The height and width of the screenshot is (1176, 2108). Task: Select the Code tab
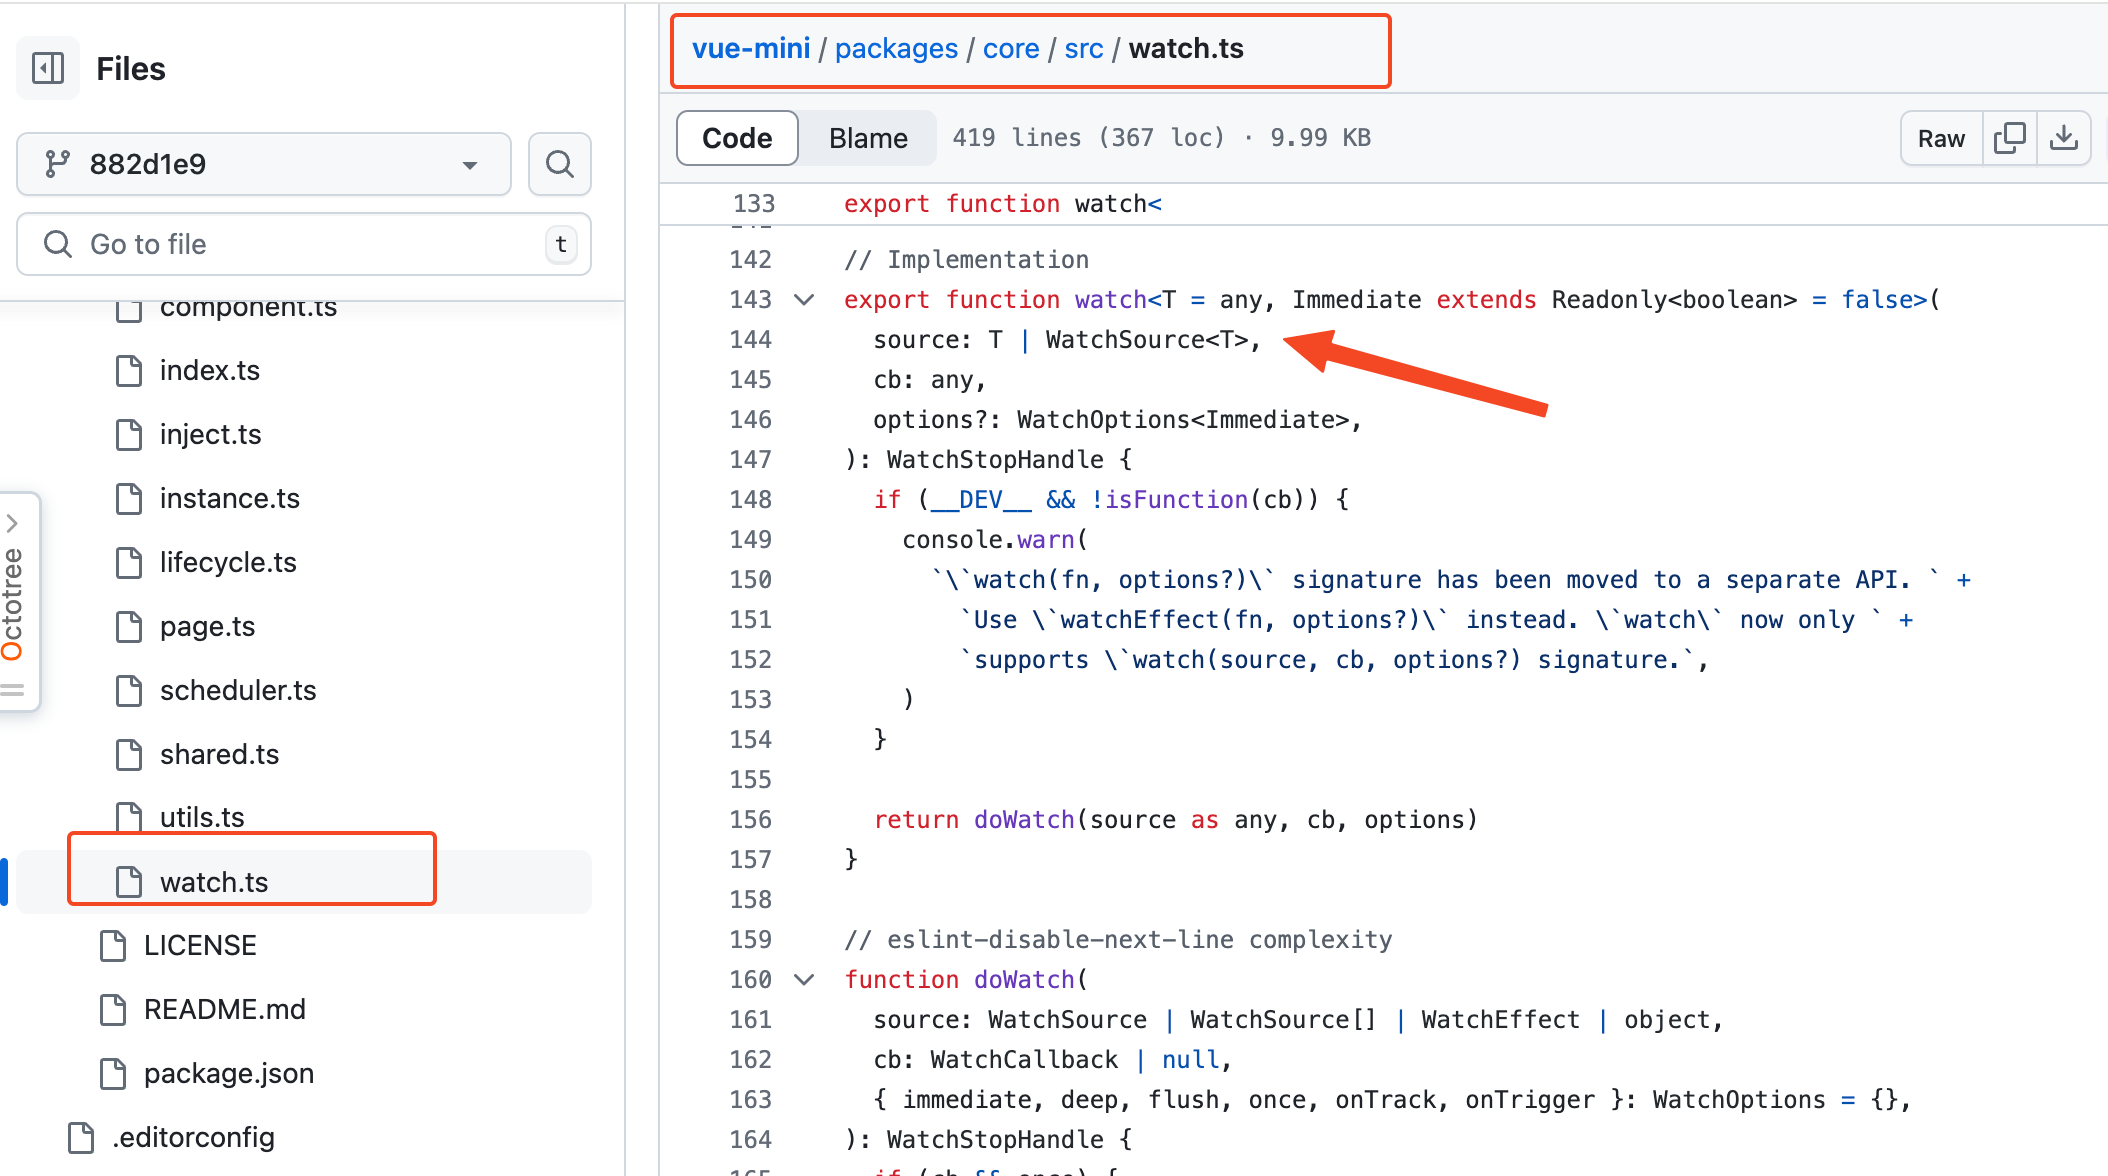click(737, 138)
